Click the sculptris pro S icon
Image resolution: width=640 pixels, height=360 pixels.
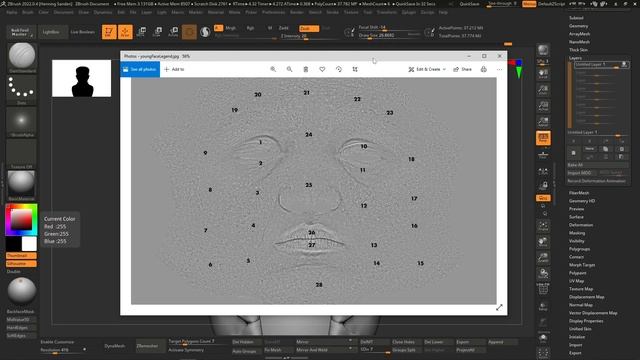[205, 32]
